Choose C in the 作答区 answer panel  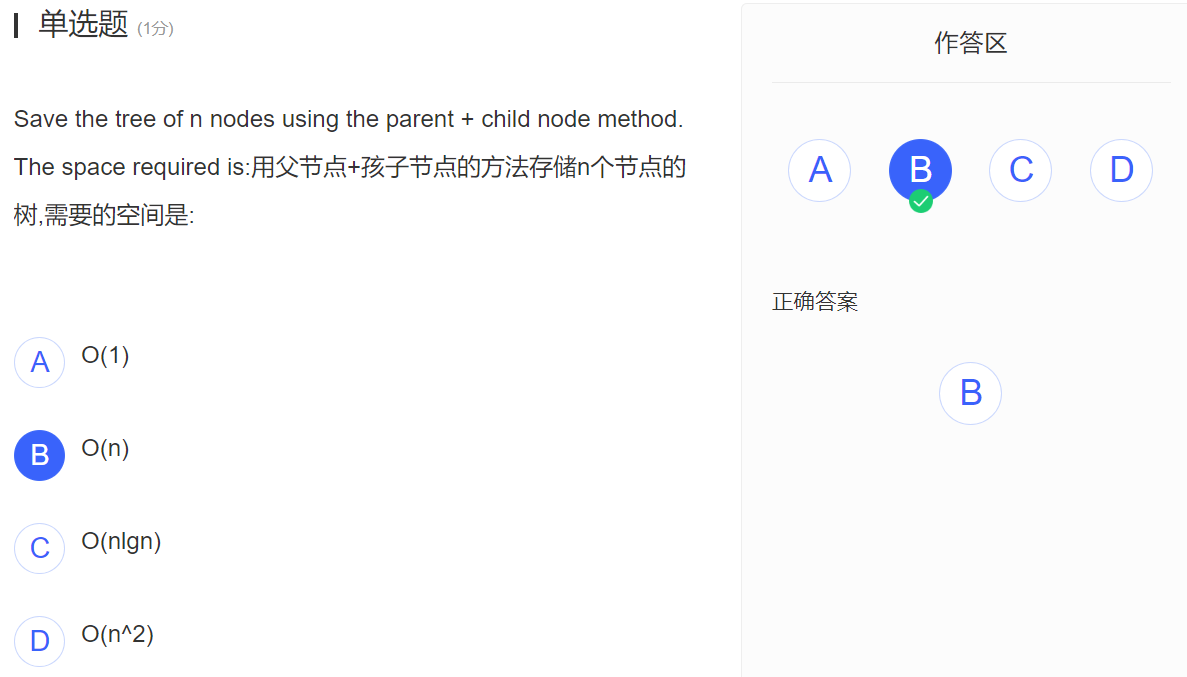click(1020, 170)
